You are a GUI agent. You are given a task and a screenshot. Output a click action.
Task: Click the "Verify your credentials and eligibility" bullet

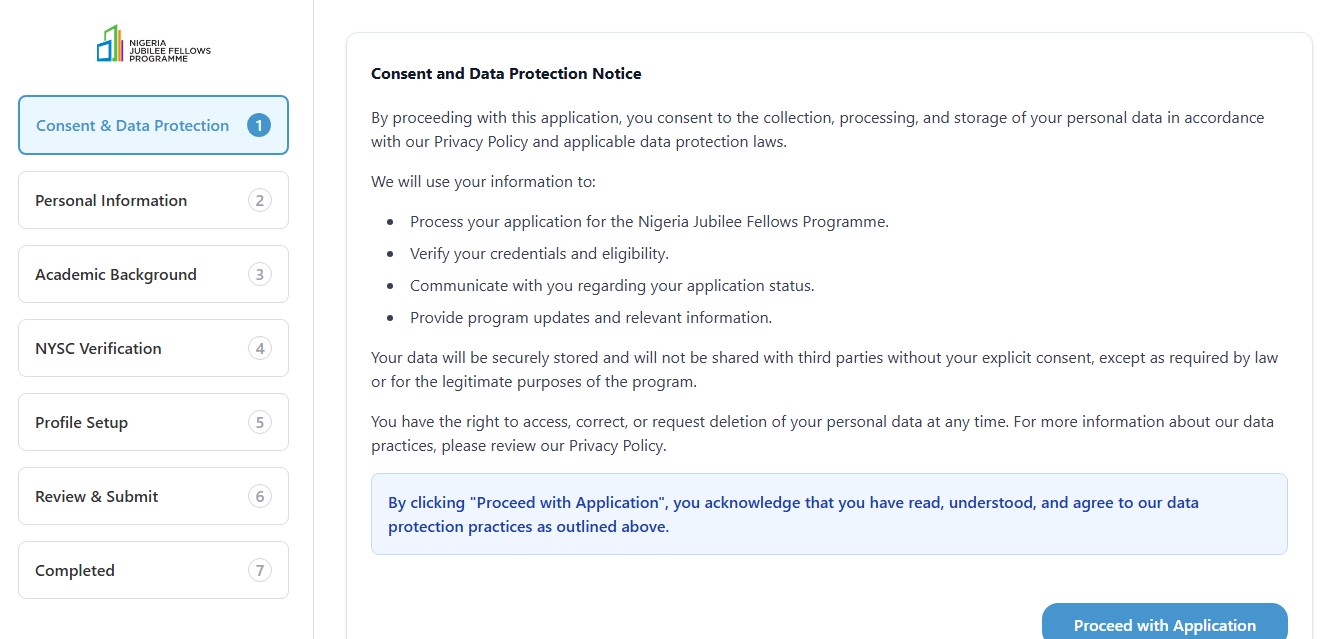539,254
